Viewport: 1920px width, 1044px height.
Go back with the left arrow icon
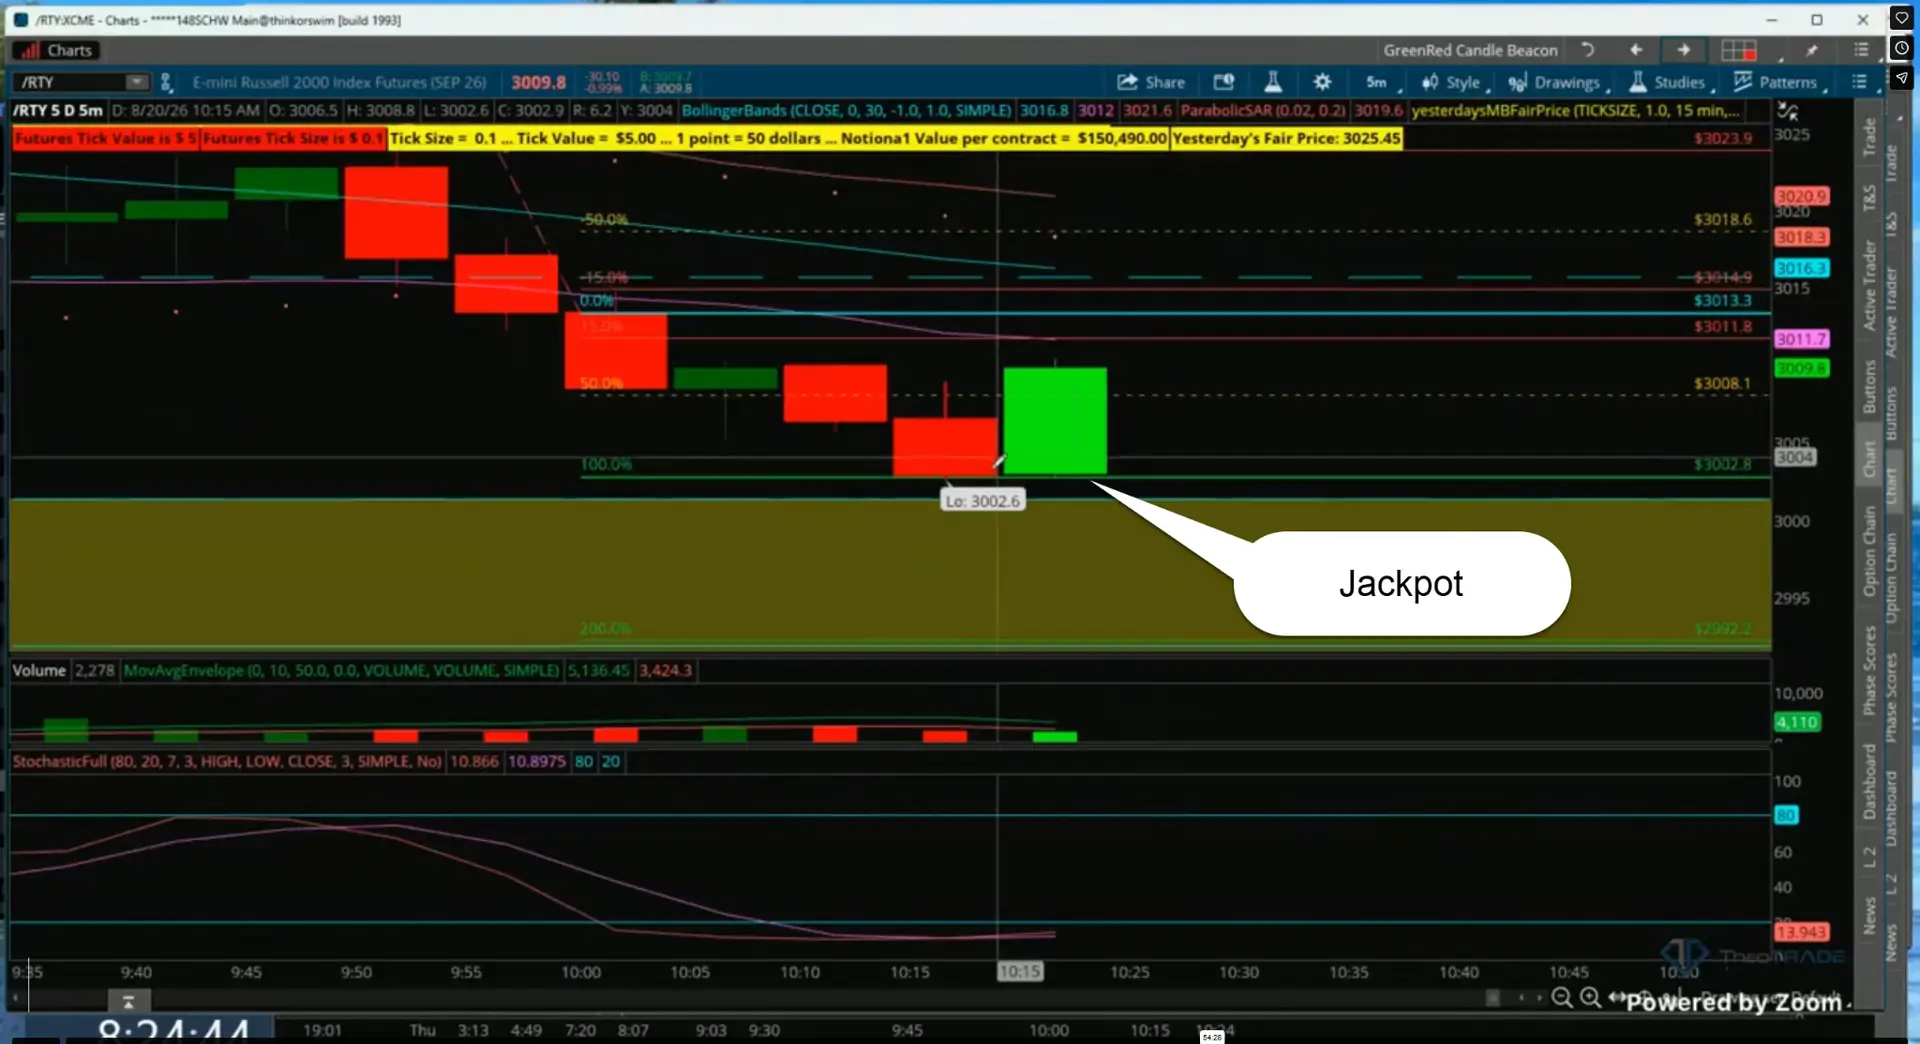coord(1636,49)
